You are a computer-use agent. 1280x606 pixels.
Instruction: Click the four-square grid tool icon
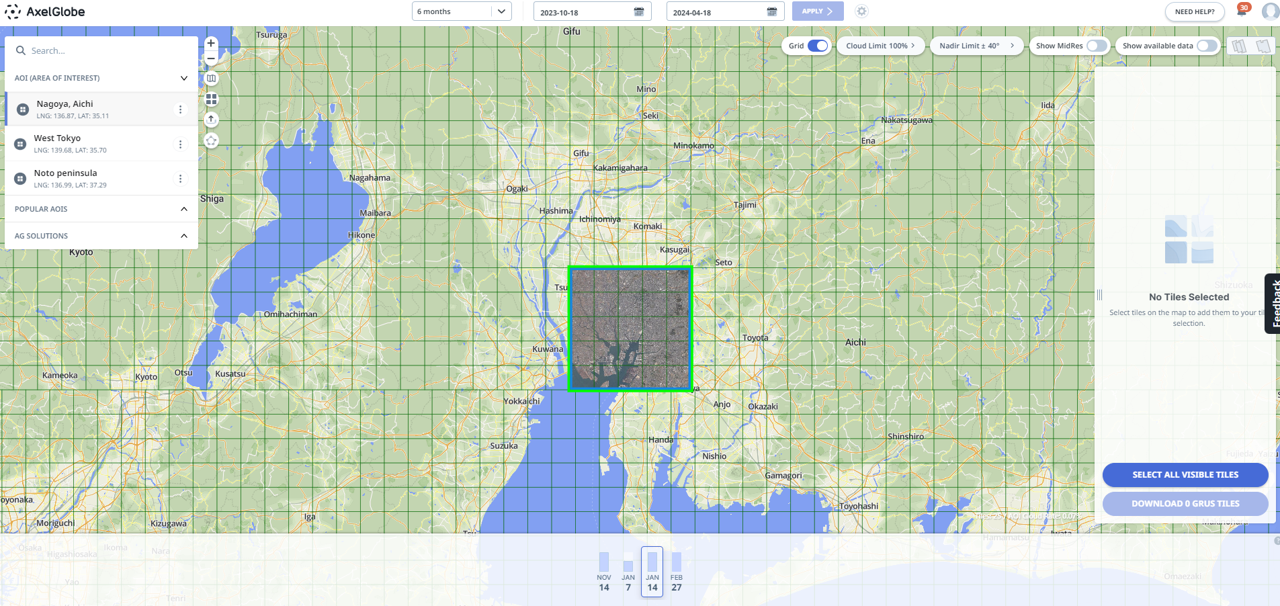pos(211,99)
